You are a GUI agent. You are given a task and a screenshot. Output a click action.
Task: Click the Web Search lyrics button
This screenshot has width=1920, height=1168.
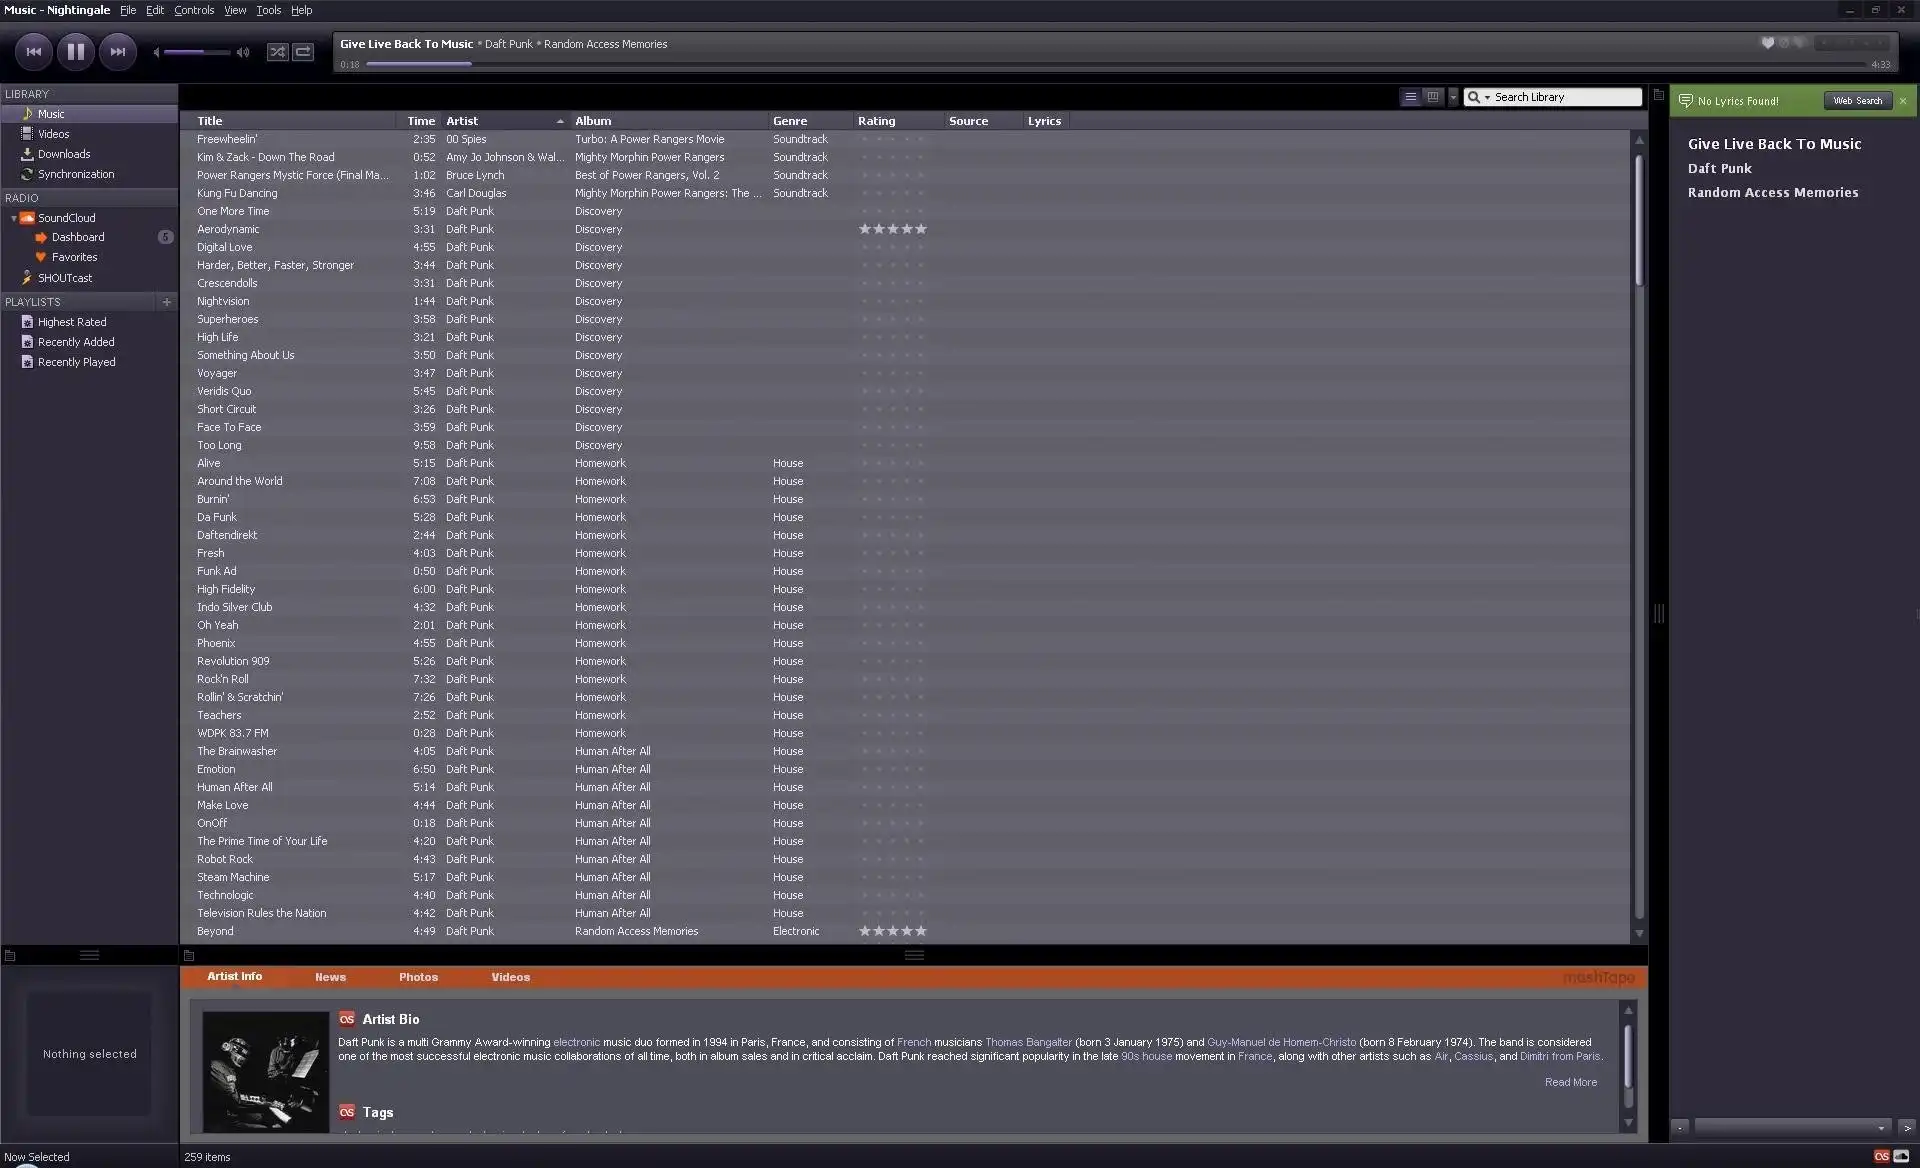point(1857,101)
